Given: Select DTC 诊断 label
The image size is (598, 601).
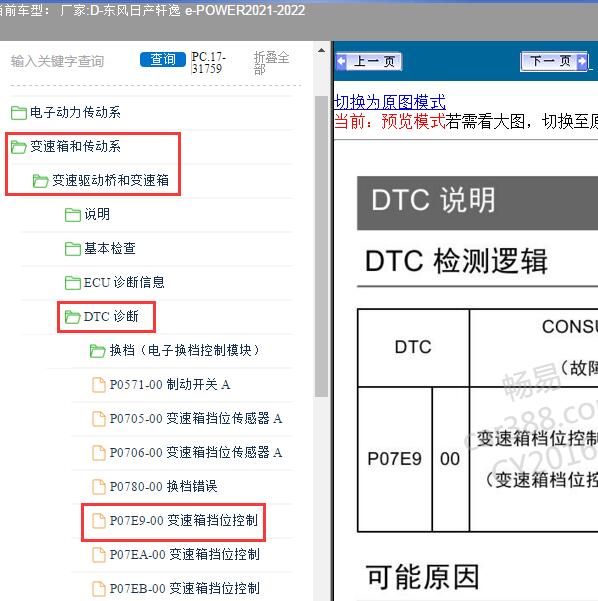Looking at the screenshot, I should (111, 317).
